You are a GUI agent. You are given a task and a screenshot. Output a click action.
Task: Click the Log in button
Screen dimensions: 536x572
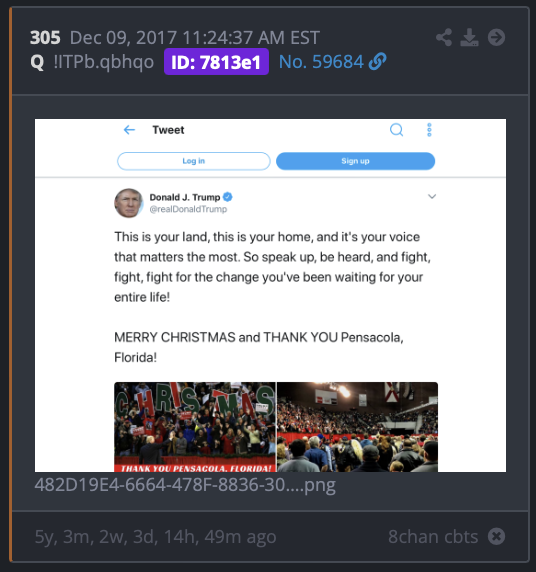[194, 161]
